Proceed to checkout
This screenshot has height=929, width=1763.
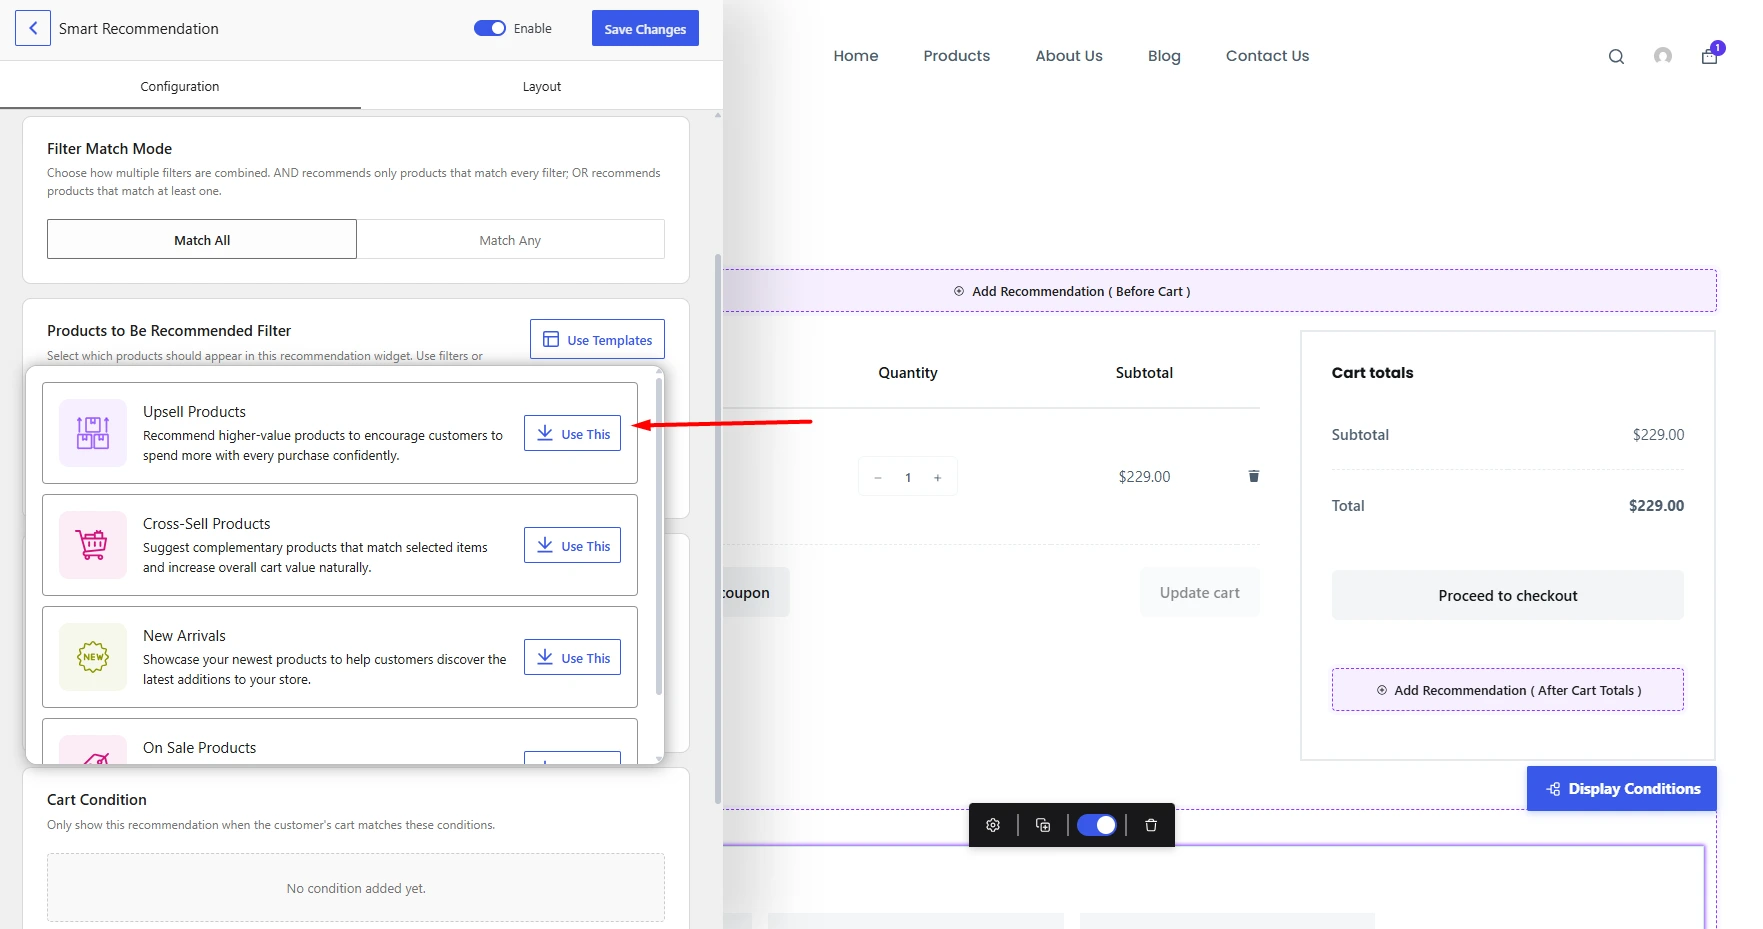1508,596
